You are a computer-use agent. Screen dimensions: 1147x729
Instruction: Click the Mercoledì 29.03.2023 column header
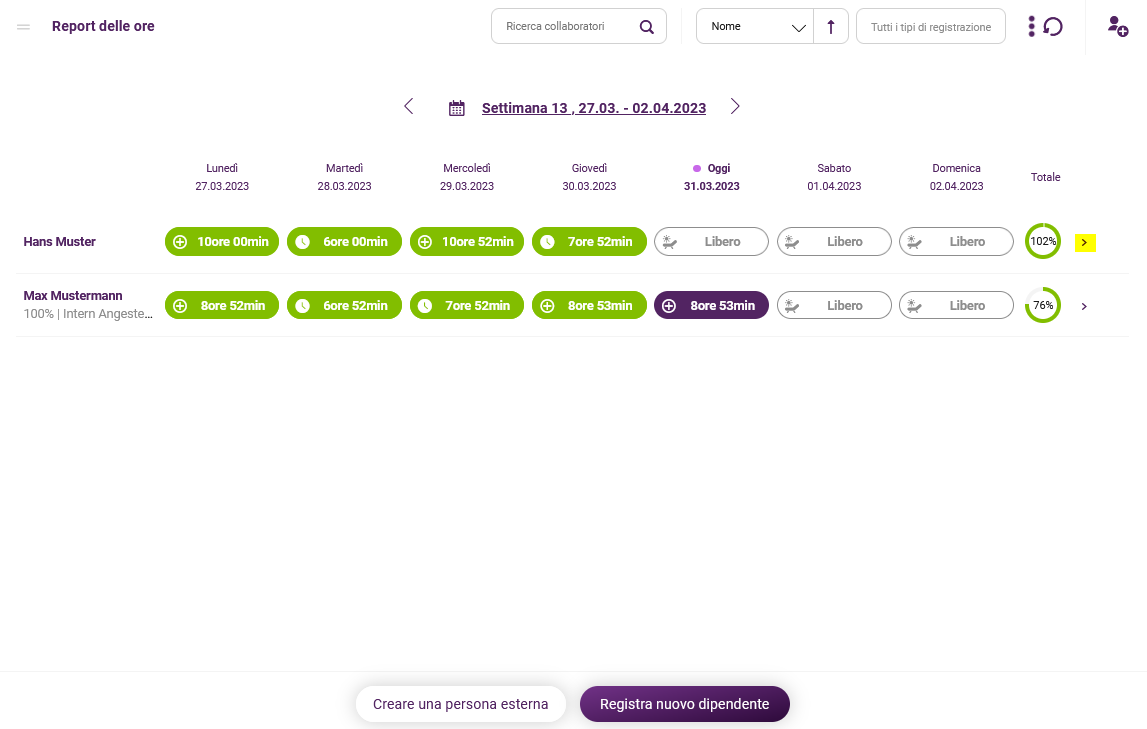(x=467, y=177)
